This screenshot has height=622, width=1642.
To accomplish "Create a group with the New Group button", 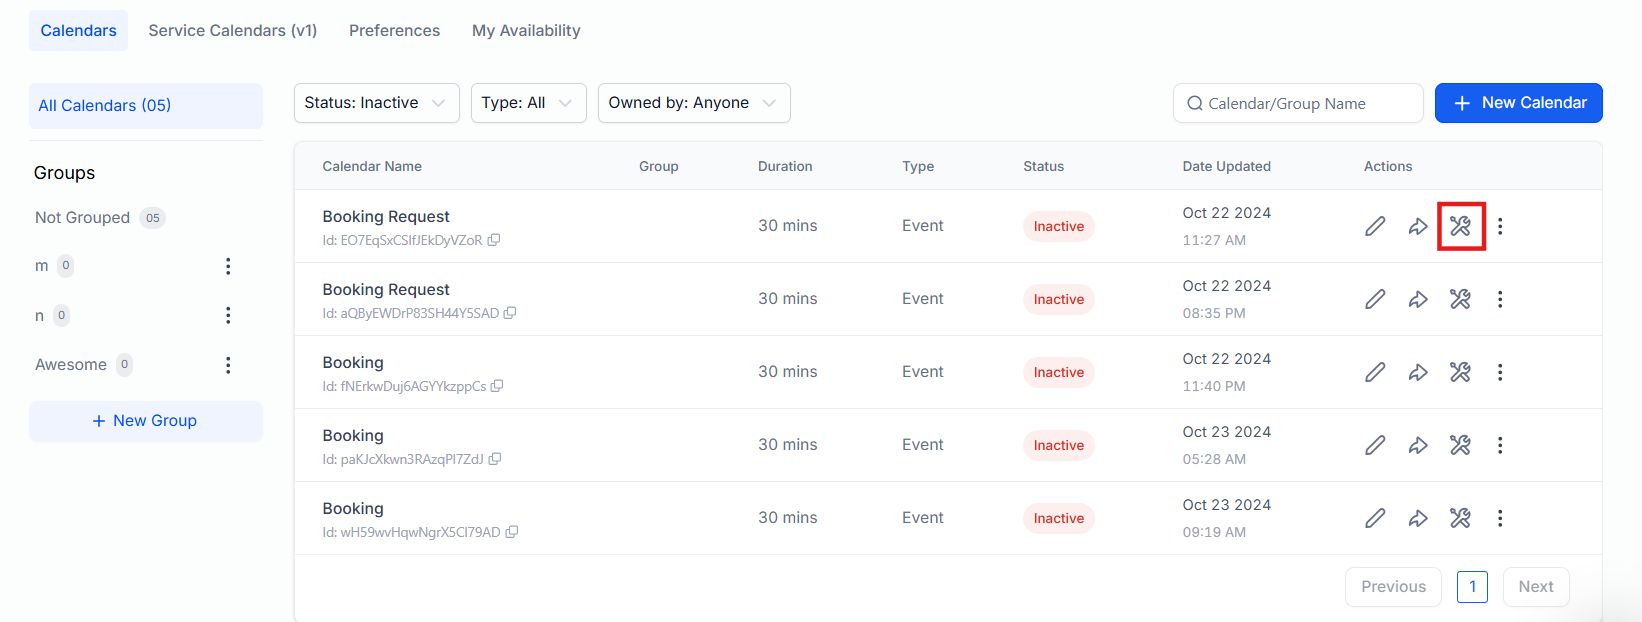I will (x=146, y=421).
